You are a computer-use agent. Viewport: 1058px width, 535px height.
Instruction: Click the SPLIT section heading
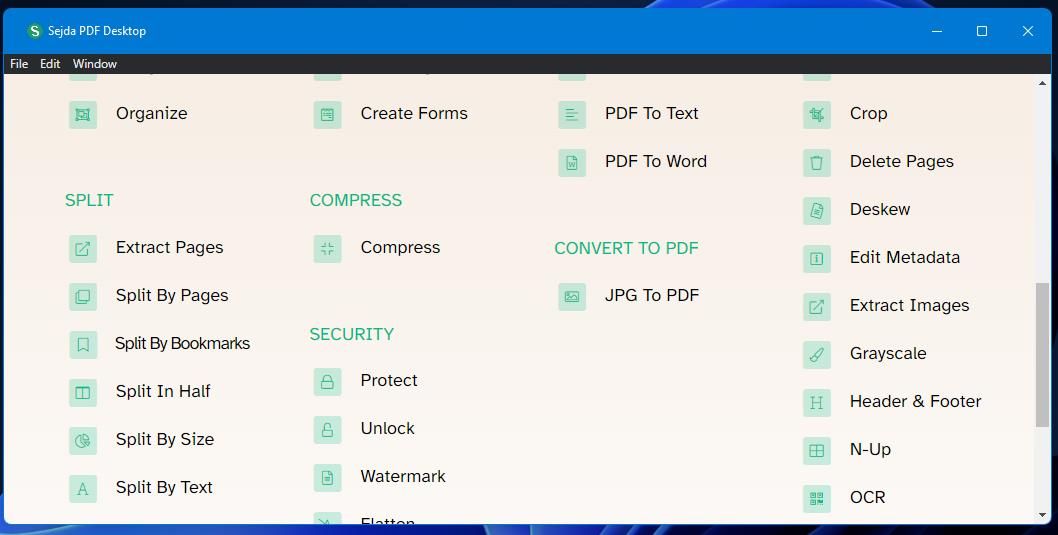pos(89,200)
